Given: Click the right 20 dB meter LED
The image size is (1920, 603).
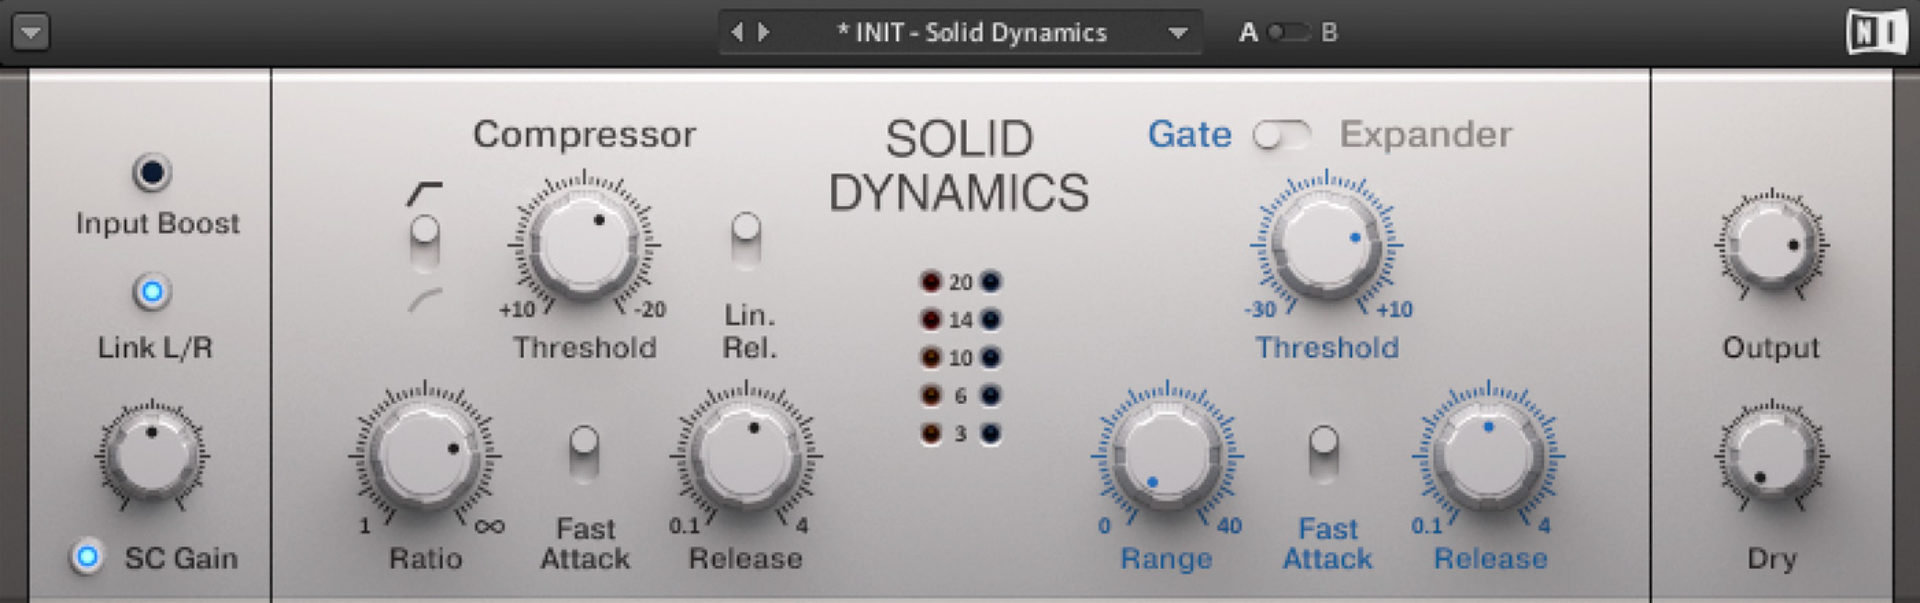Looking at the screenshot, I should (x=990, y=282).
